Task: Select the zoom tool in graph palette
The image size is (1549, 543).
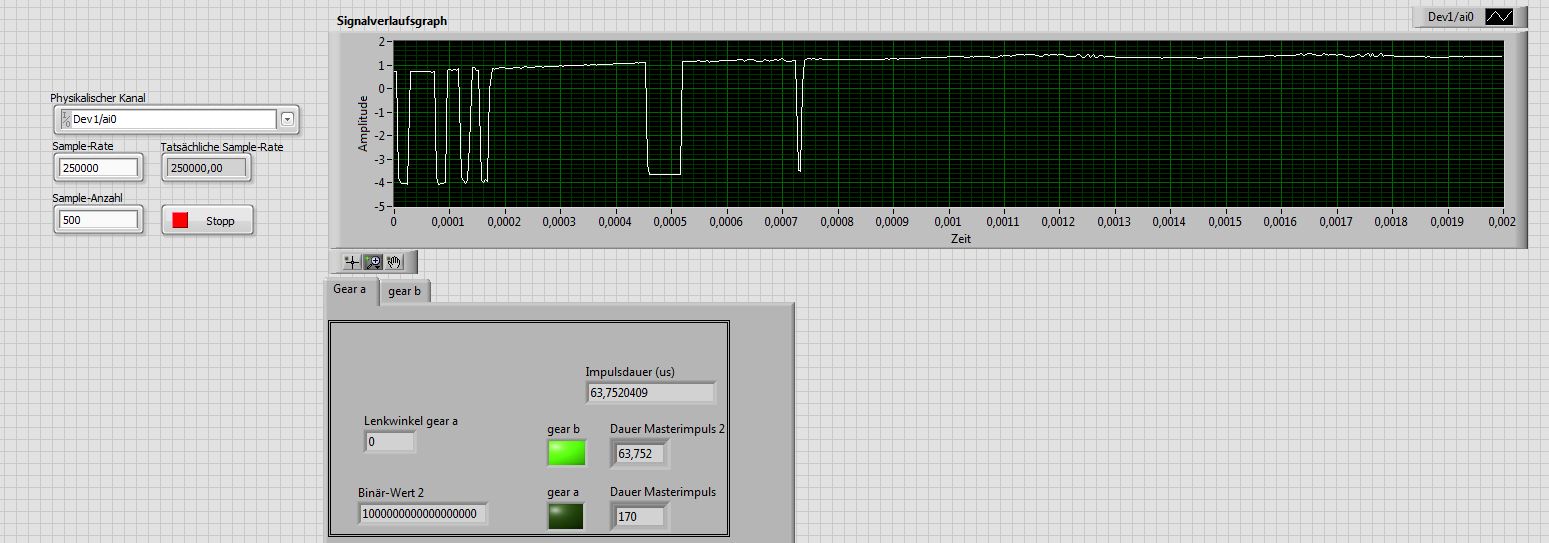Action: pyautogui.click(x=373, y=262)
